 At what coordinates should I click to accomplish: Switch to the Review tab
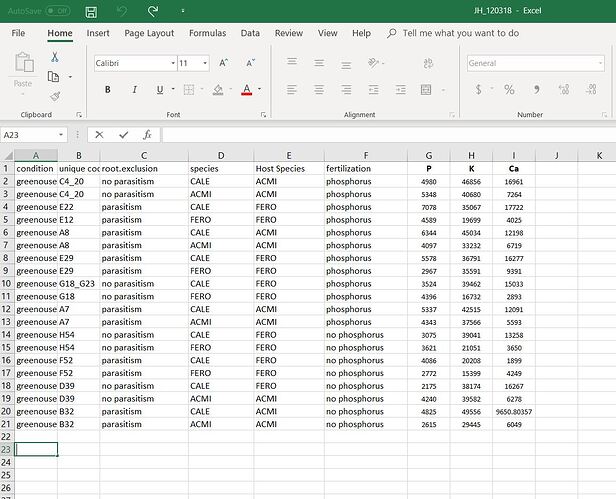(288, 33)
